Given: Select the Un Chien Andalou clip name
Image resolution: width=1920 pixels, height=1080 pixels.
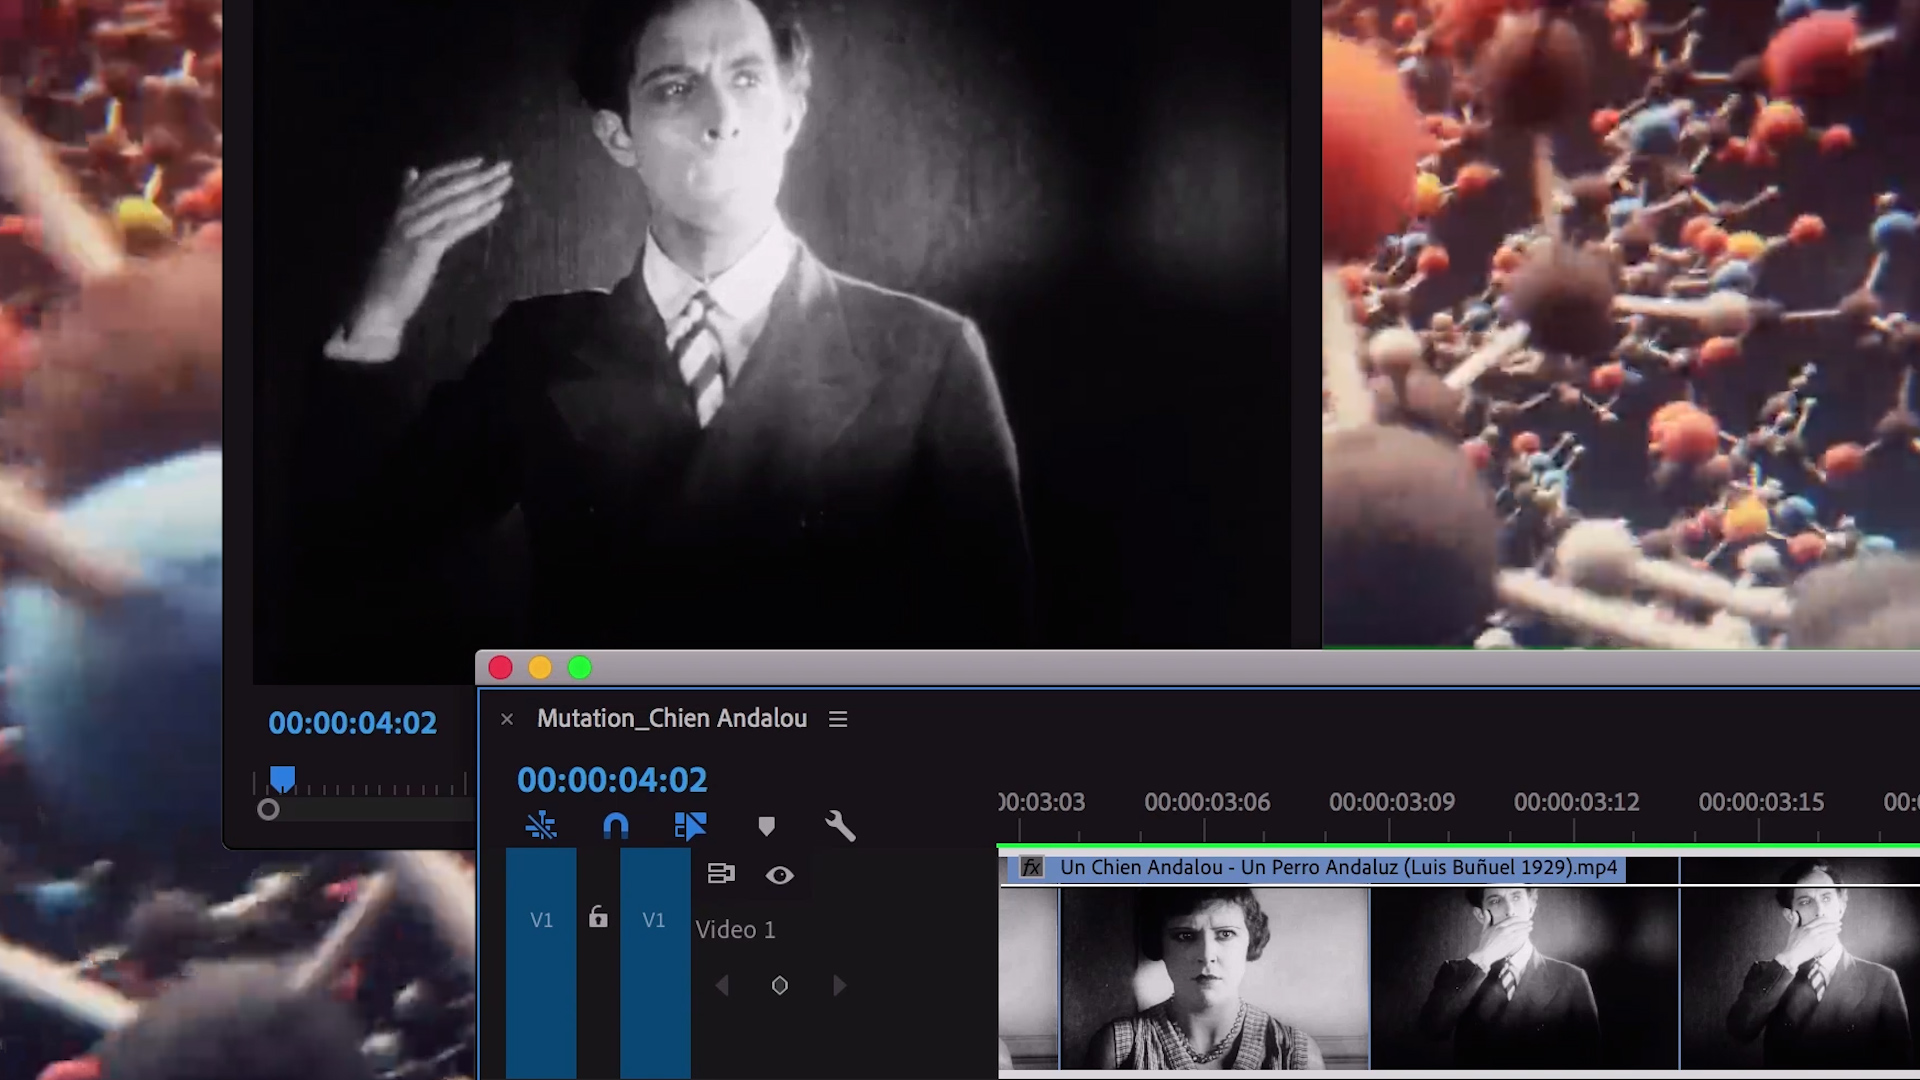Looking at the screenshot, I should click(x=1338, y=868).
